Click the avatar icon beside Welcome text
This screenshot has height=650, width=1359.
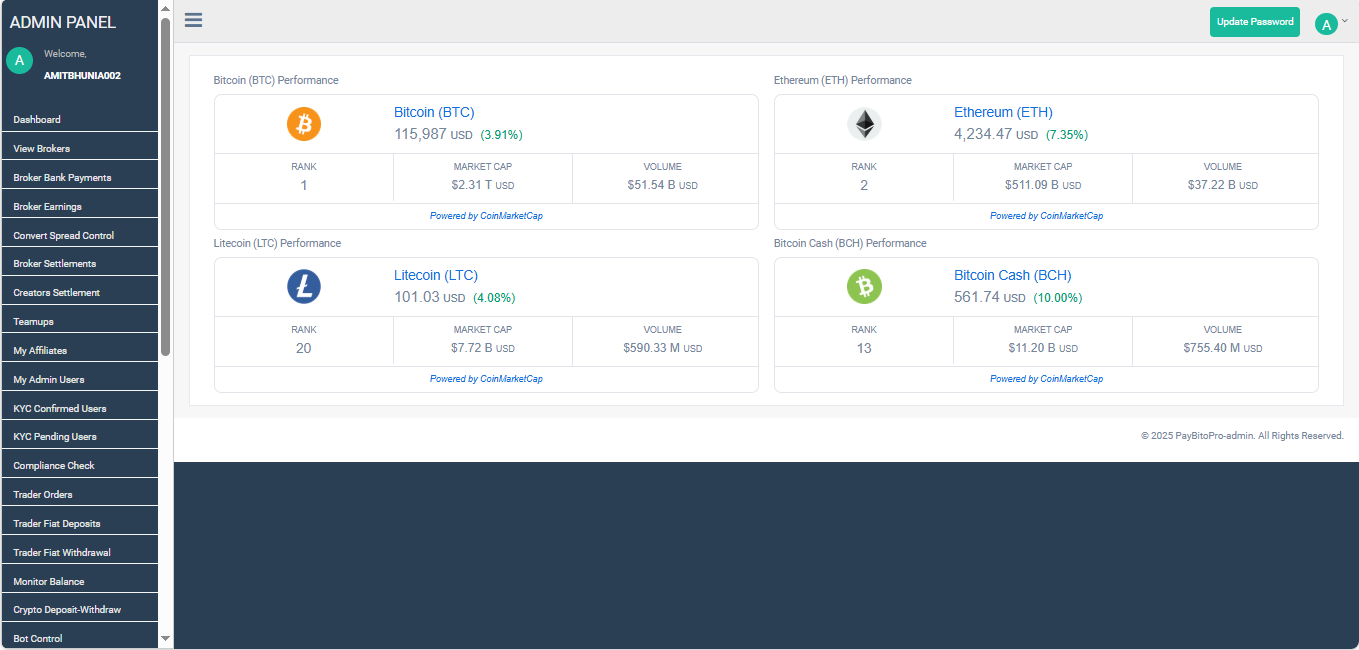19,60
